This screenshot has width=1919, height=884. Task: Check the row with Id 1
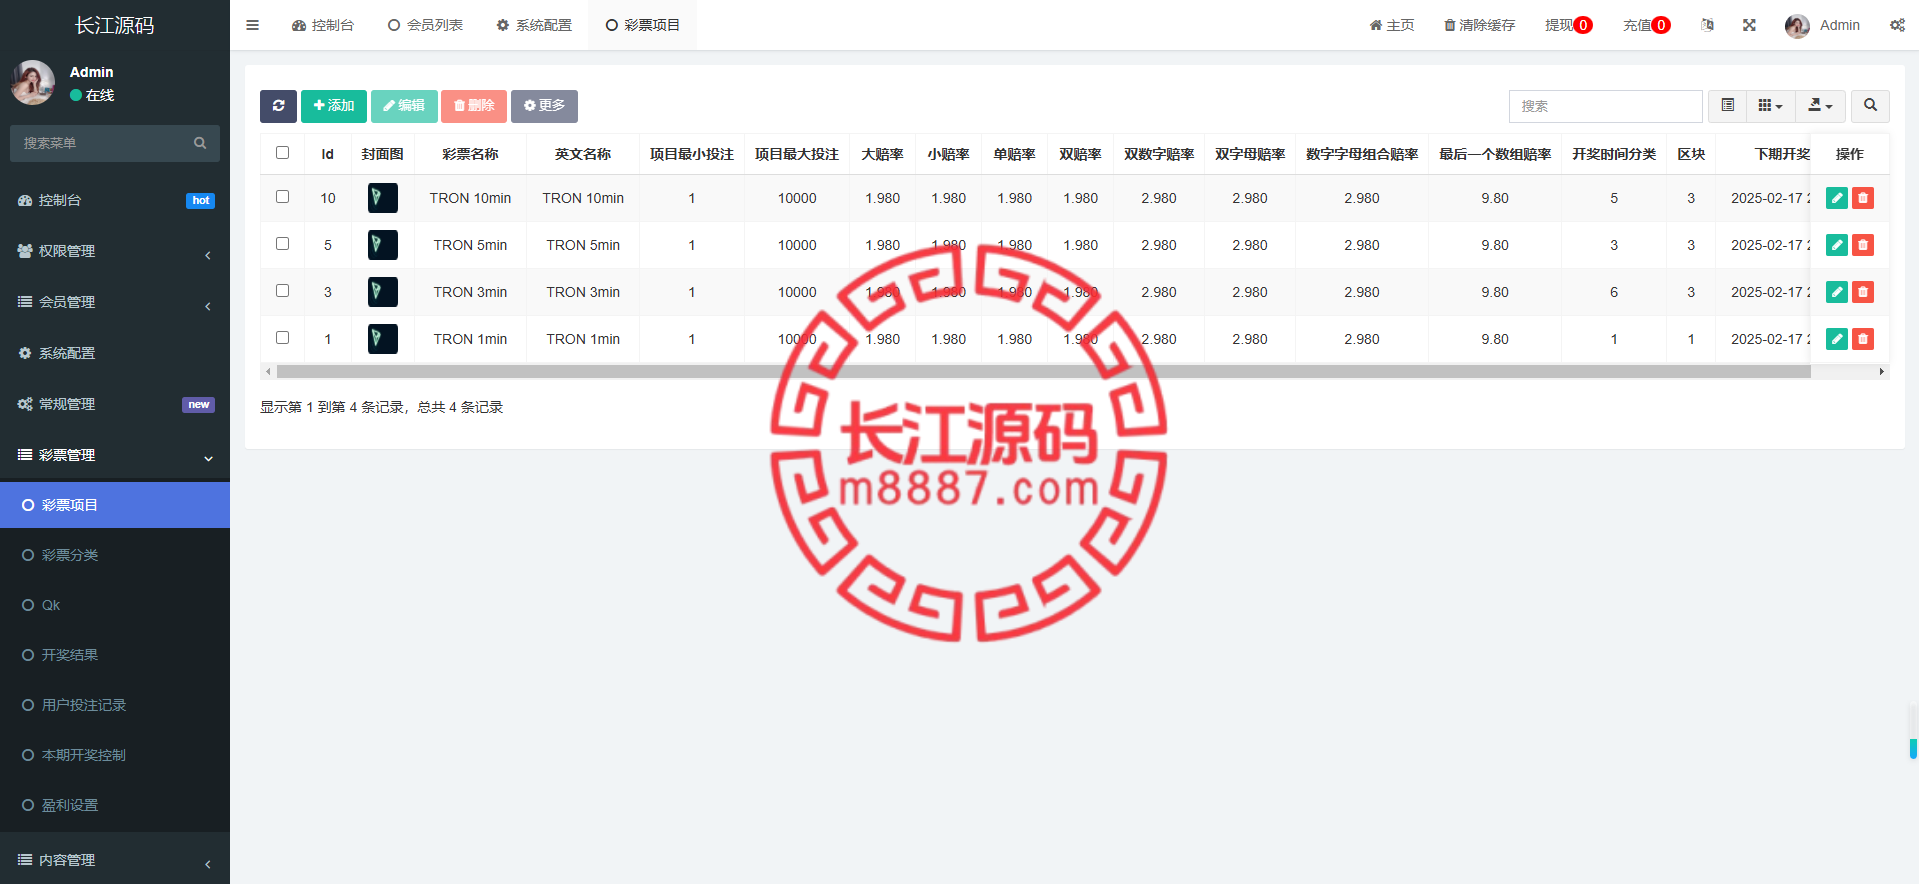tap(282, 338)
